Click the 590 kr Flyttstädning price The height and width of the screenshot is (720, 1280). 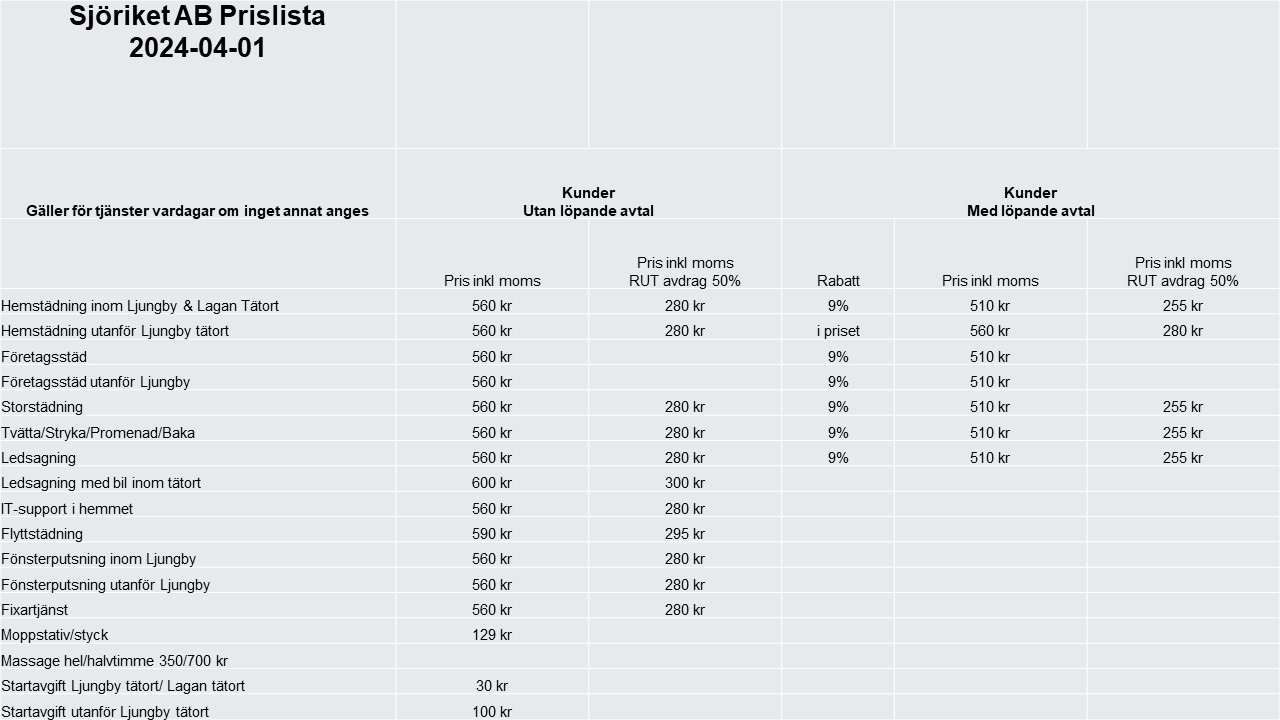(x=492, y=534)
